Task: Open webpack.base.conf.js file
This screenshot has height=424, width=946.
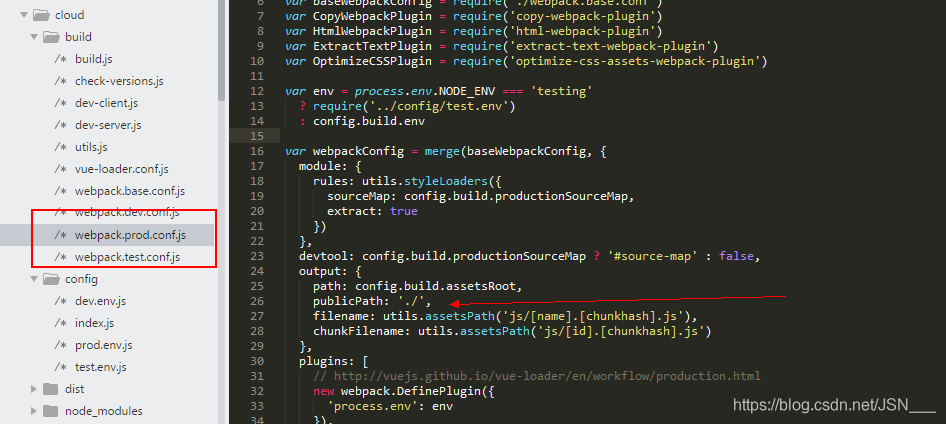Action: 130,191
